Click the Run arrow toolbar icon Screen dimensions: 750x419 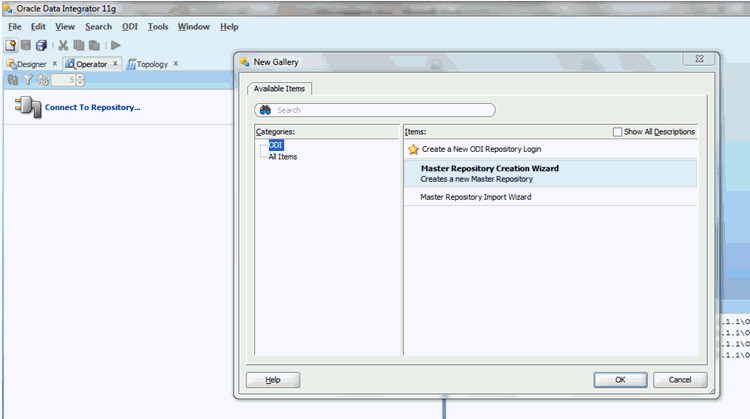(116, 45)
